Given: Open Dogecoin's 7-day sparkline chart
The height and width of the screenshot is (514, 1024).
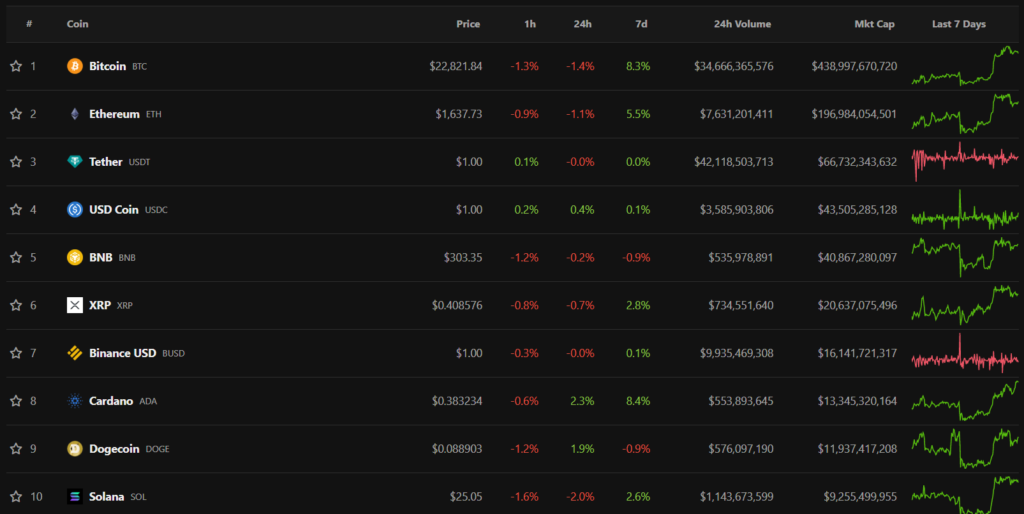Looking at the screenshot, I should (x=965, y=449).
